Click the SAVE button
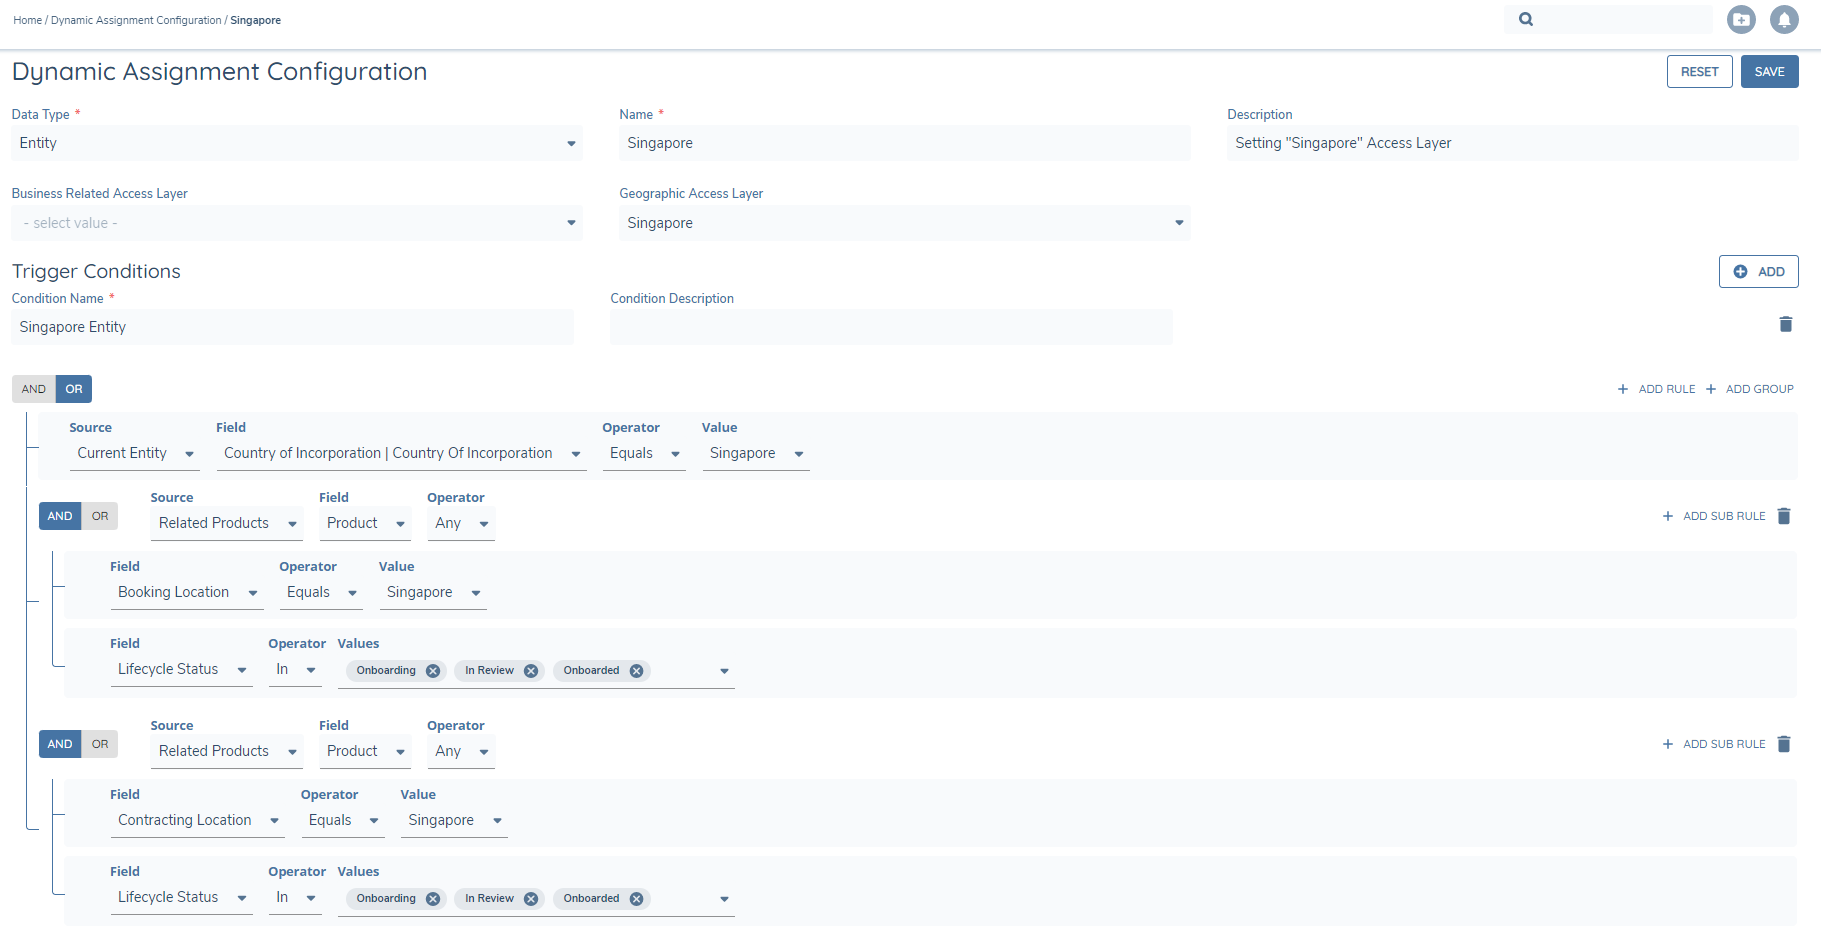This screenshot has height=935, width=1821. click(x=1769, y=72)
